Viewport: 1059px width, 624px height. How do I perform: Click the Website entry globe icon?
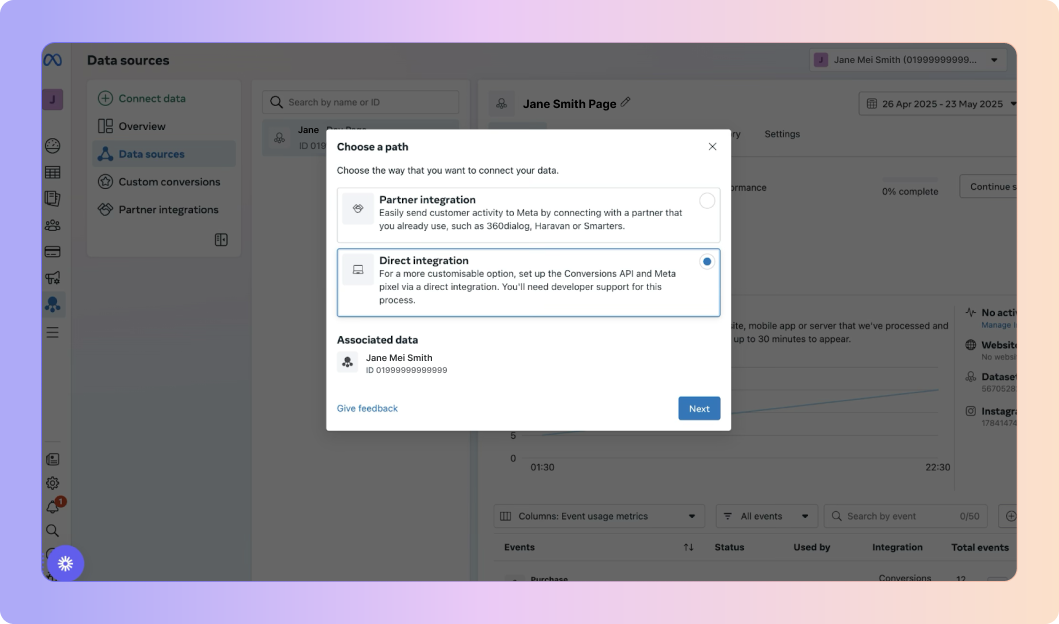(x=971, y=345)
